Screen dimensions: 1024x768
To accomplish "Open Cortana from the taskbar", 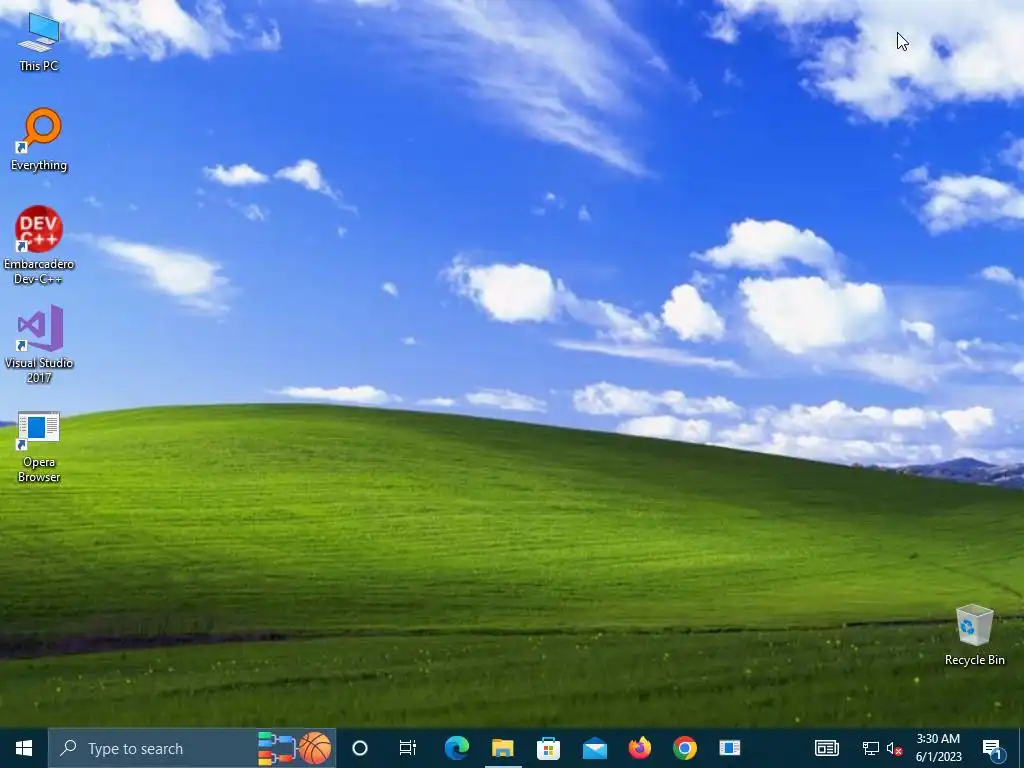I will click(x=360, y=748).
